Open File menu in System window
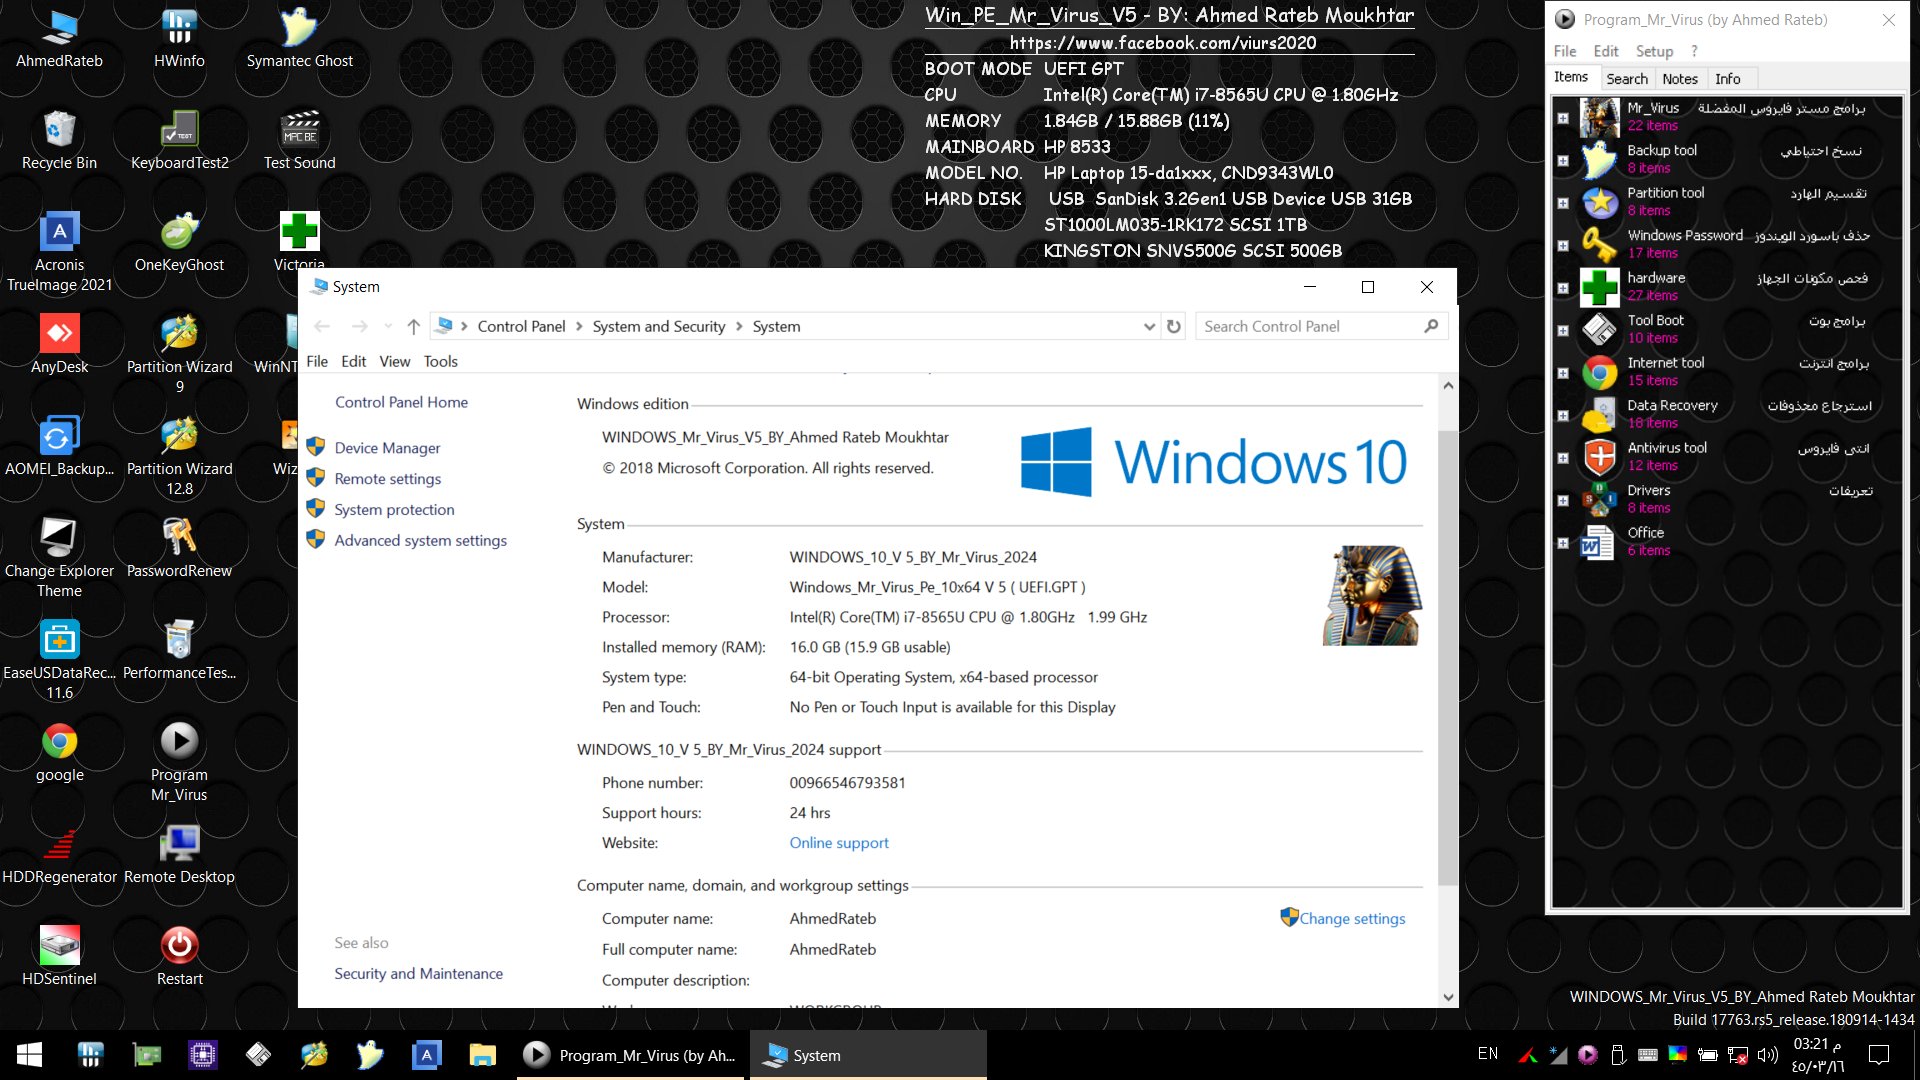1920x1080 pixels. point(317,361)
